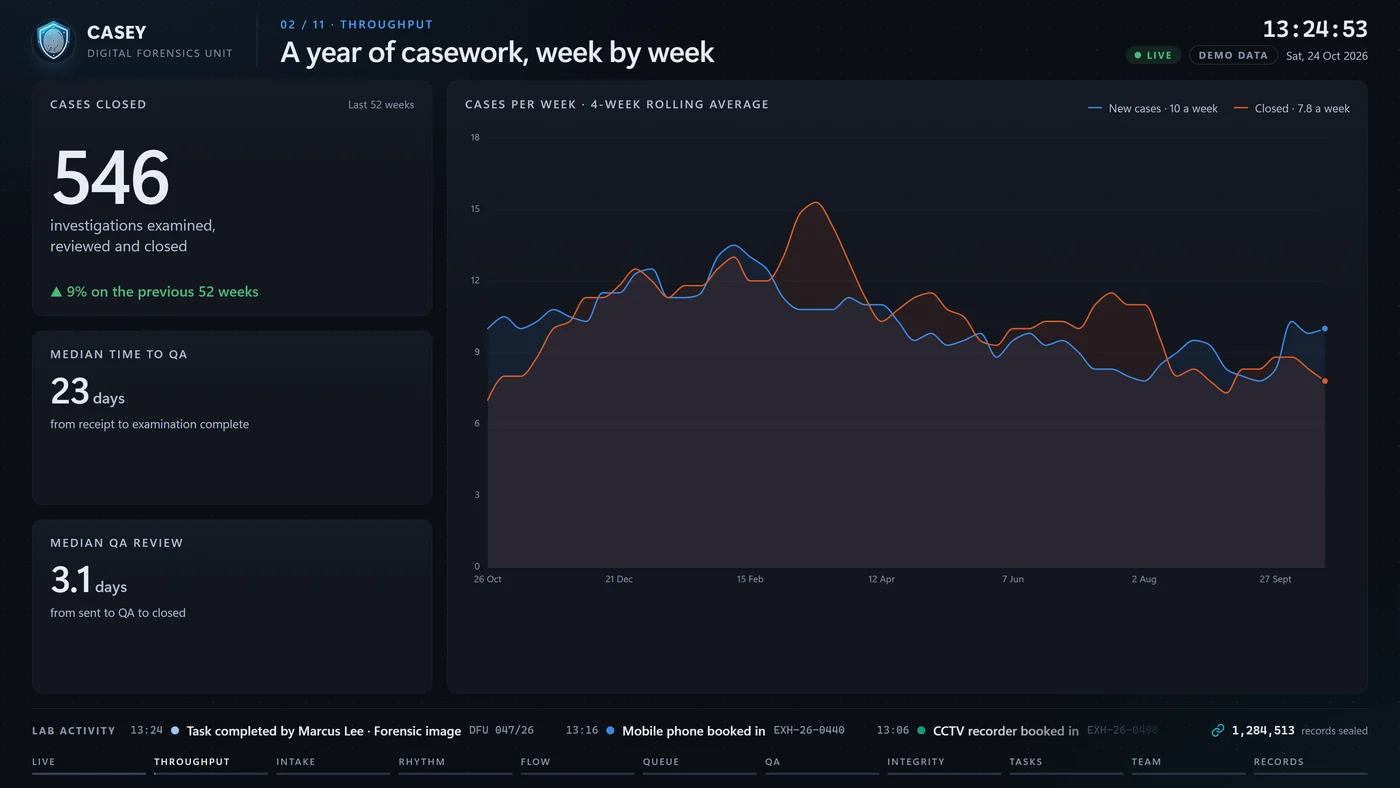Click the green upward triangle trend icon
Image resolution: width=1400 pixels, height=788 pixels.
[57, 292]
